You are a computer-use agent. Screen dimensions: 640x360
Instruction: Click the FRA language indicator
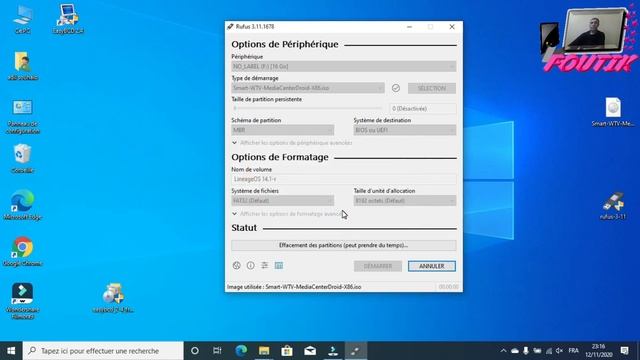tap(573, 351)
